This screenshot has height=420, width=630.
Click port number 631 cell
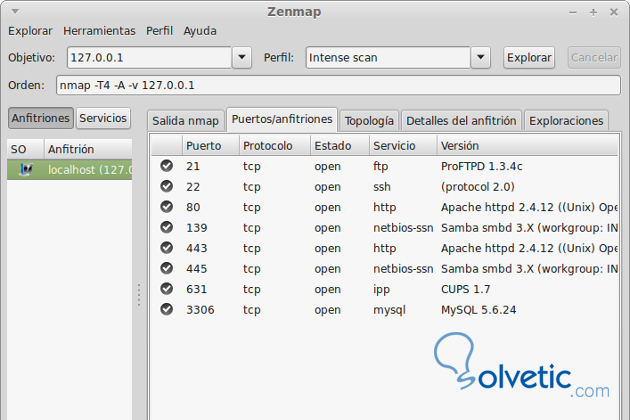[x=196, y=289]
